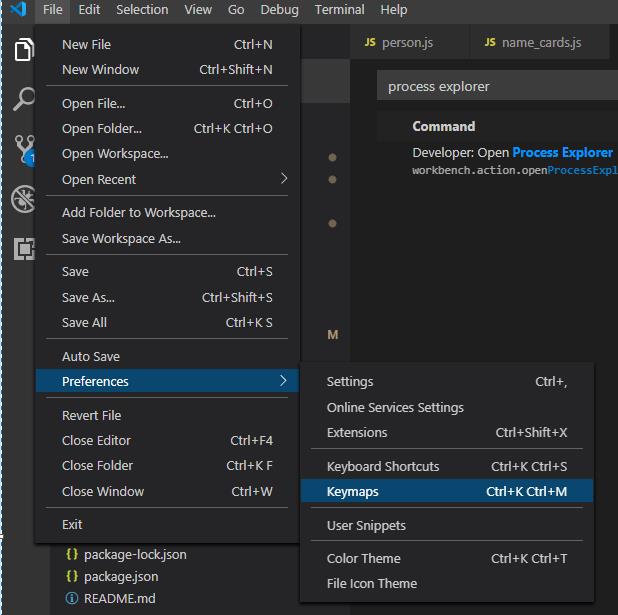Click the 'process explorer' search field
Image resolution: width=618 pixels, height=615 pixels.
497,86
